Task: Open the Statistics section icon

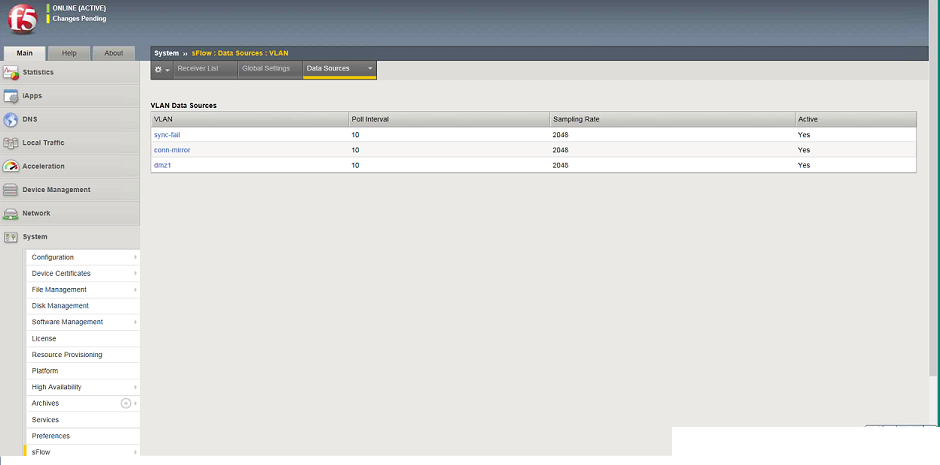Action: coord(11,73)
